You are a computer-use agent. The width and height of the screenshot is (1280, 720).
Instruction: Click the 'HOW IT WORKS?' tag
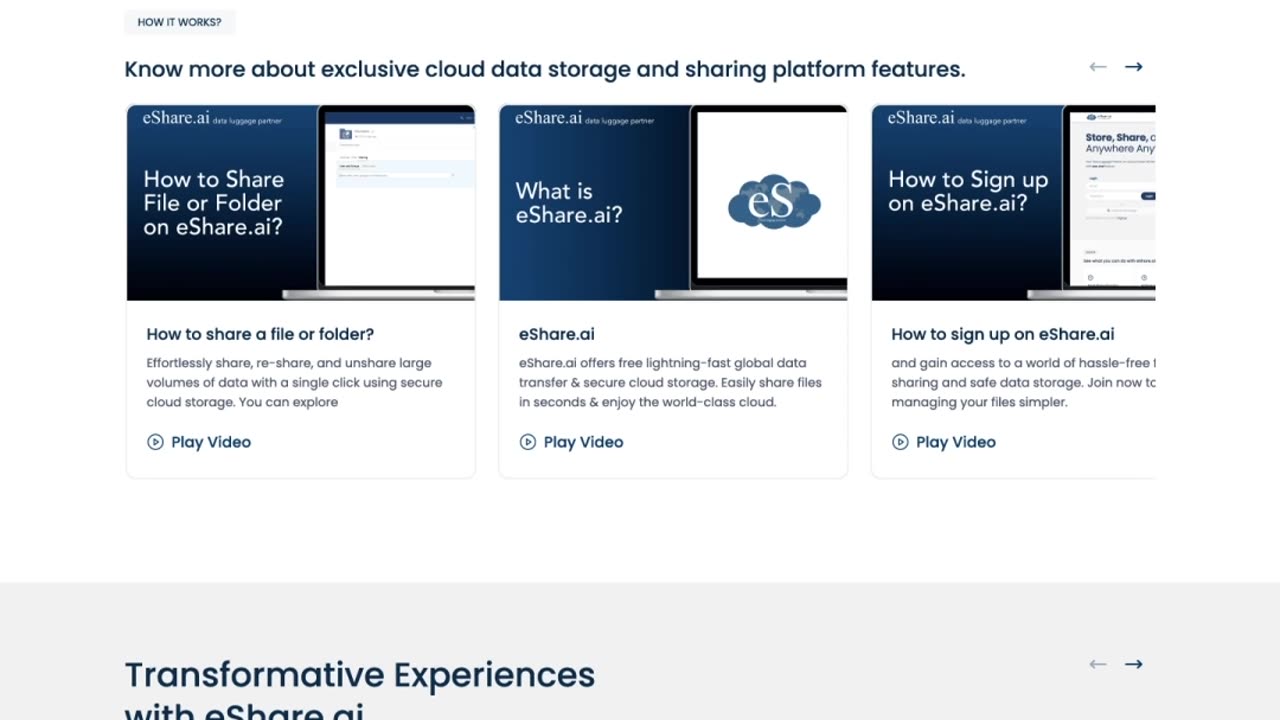(x=180, y=22)
